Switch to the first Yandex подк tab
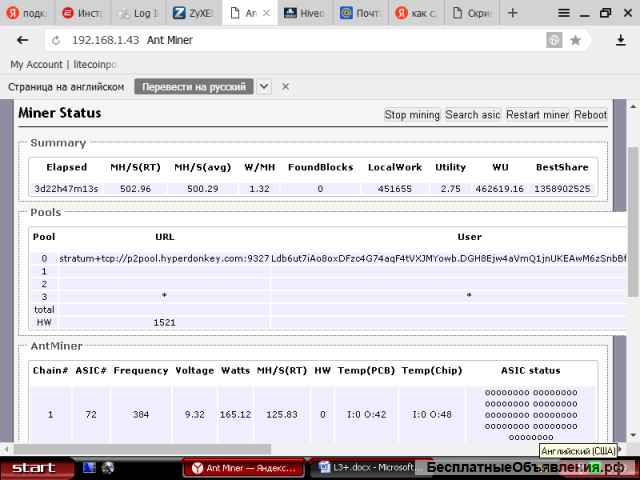This screenshot has height=480, width=640. click(x=26, y=13)
